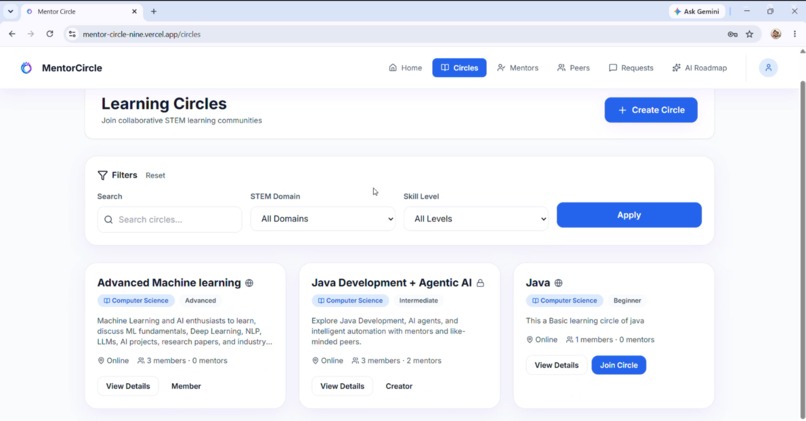
Task: Click the Member label on Advanced Machine learning
Action: pyautogui.click(x=186, y=386)
